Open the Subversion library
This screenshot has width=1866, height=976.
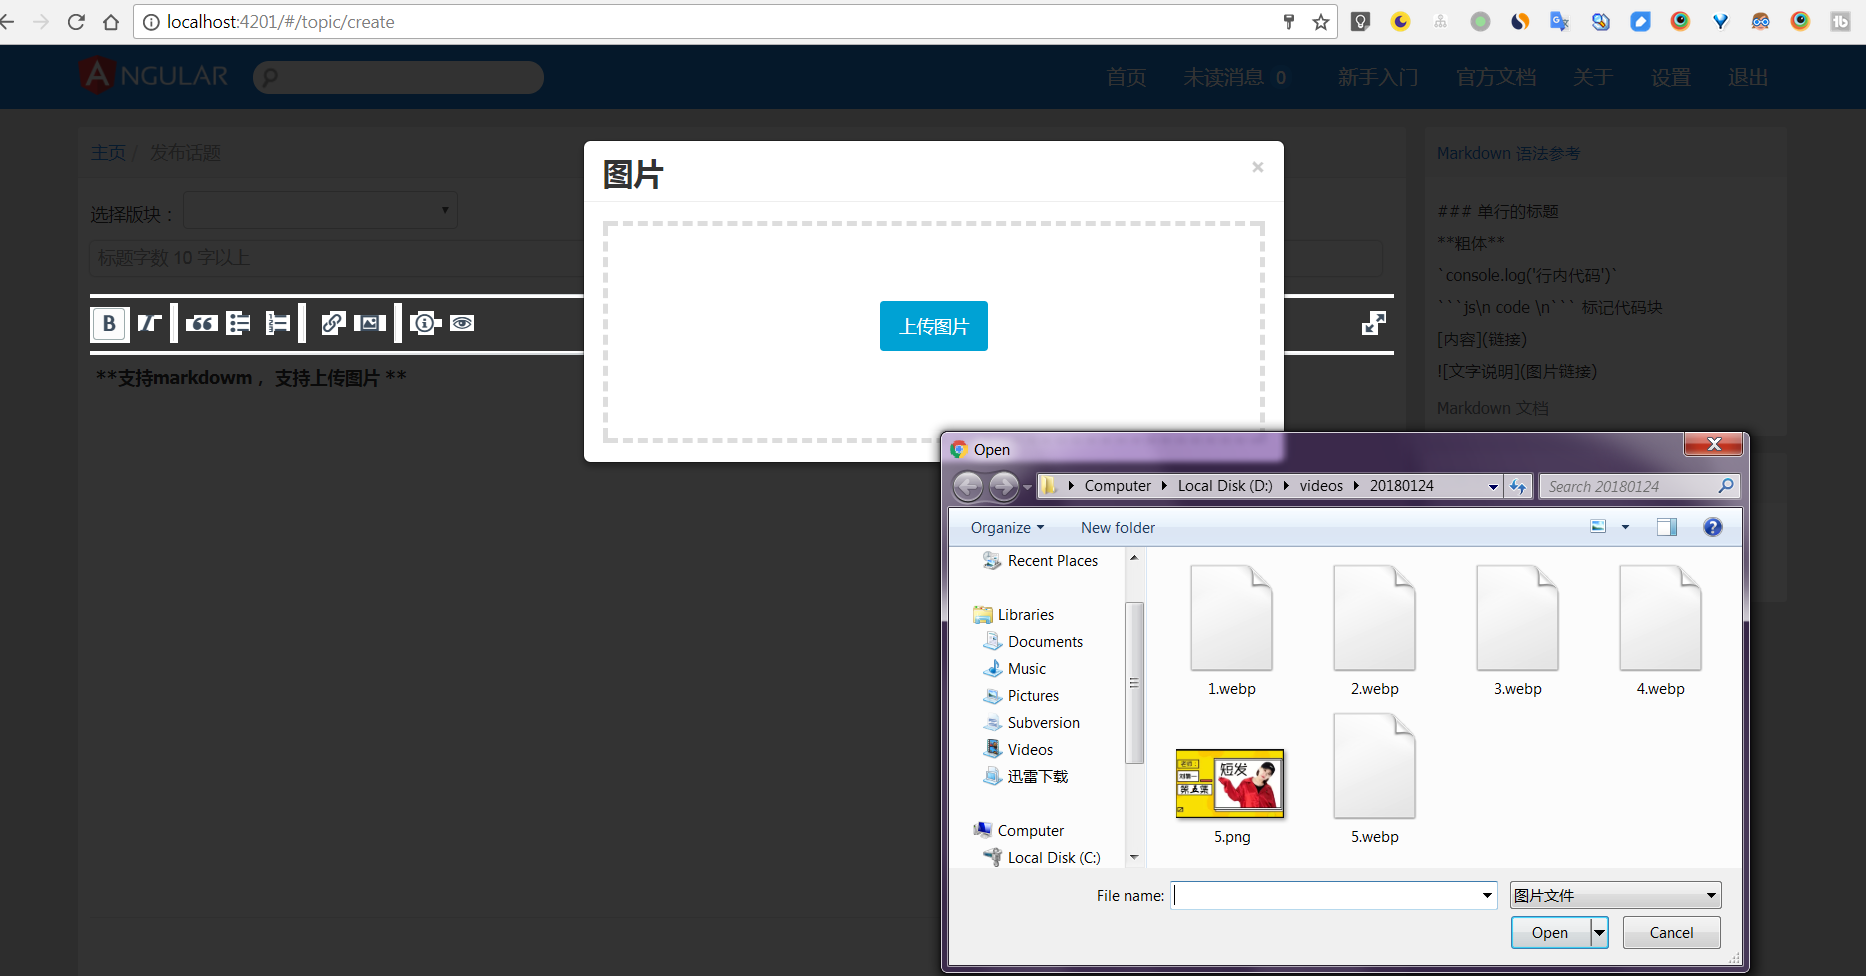pos(1032,723)
